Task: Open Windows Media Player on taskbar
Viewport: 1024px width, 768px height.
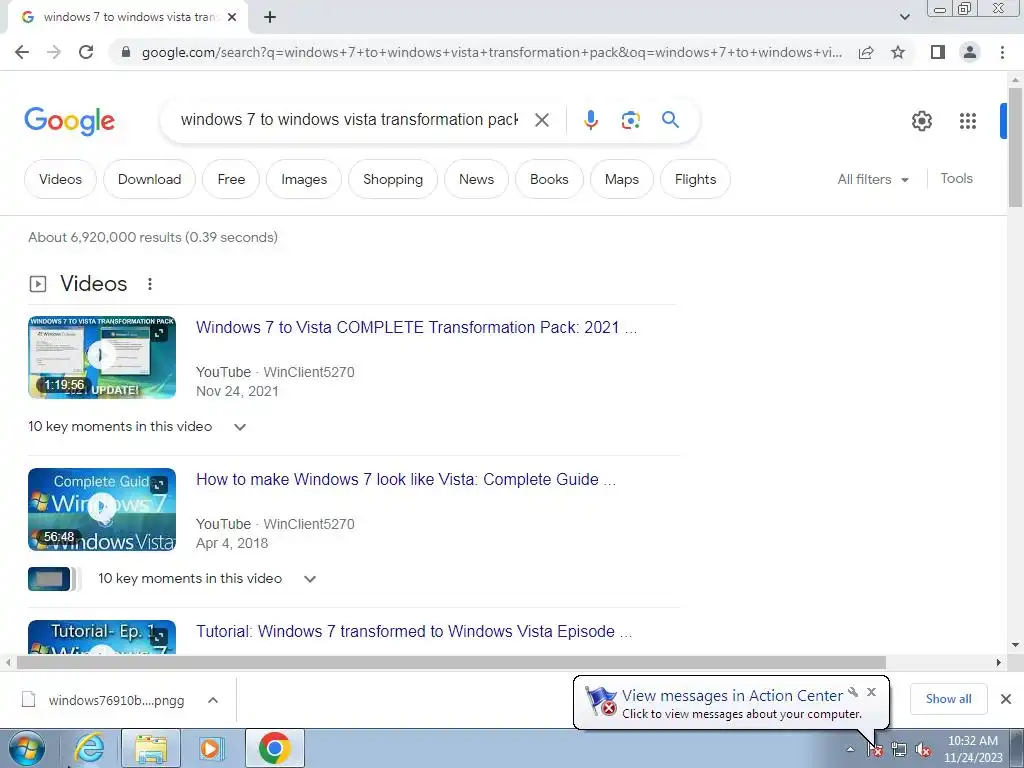Action: [x=210, y=748]
